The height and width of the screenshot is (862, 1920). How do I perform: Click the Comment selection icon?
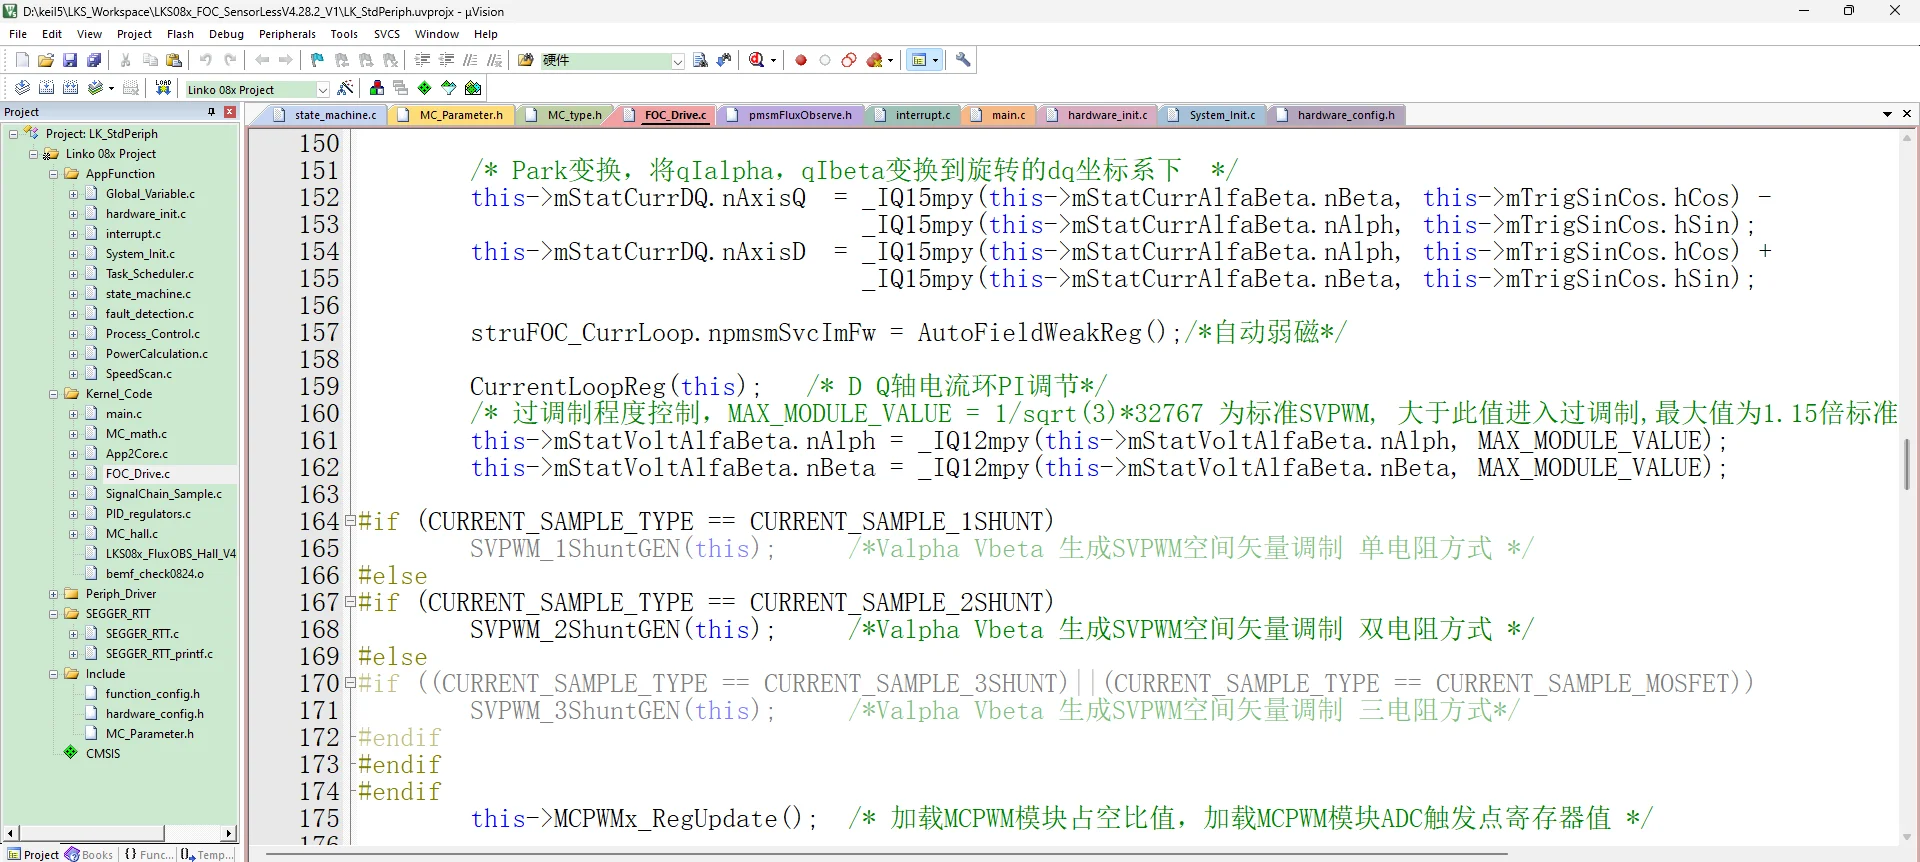(470, 60)
